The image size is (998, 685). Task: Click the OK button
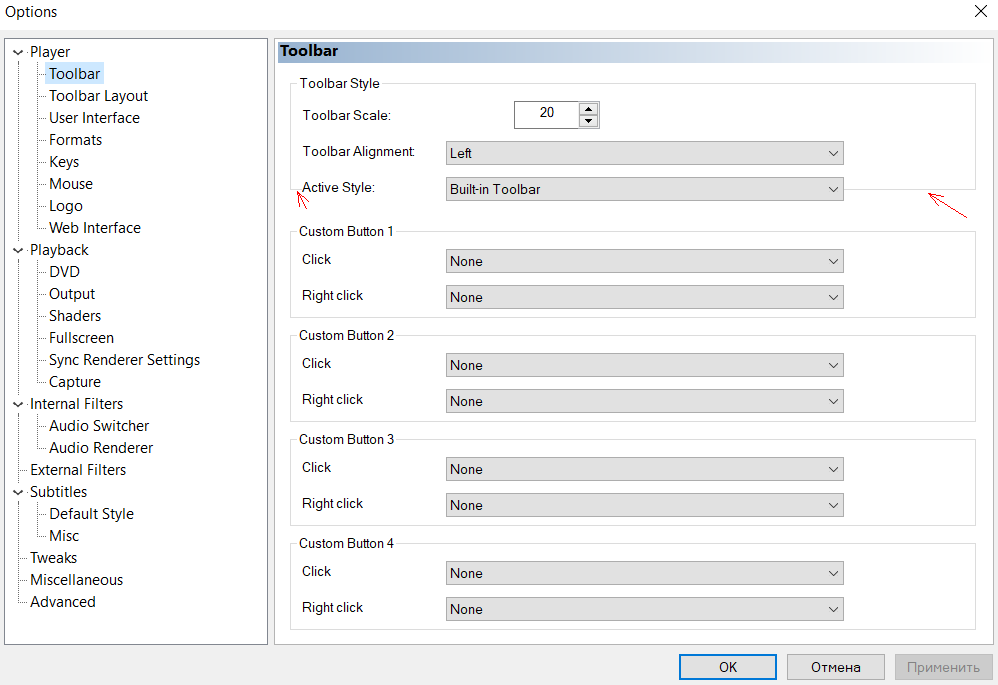point(727,667)
